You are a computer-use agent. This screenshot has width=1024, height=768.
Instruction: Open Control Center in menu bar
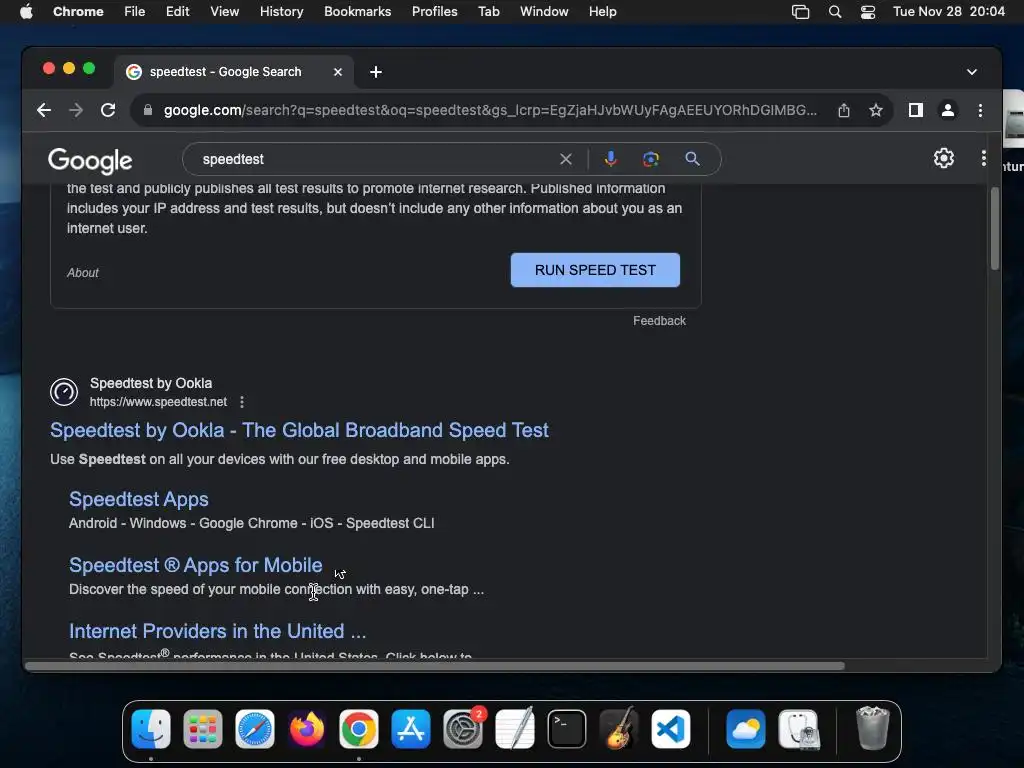pos(868,12)
